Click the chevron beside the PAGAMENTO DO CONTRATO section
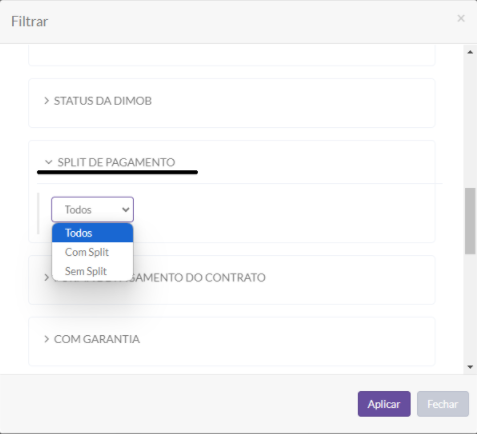The image size is (477, 434). point(46,277)
